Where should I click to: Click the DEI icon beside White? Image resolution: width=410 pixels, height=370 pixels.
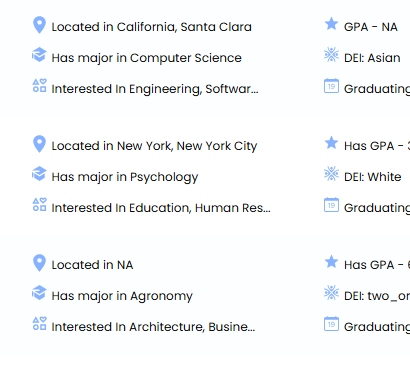(x=331, y=174)
